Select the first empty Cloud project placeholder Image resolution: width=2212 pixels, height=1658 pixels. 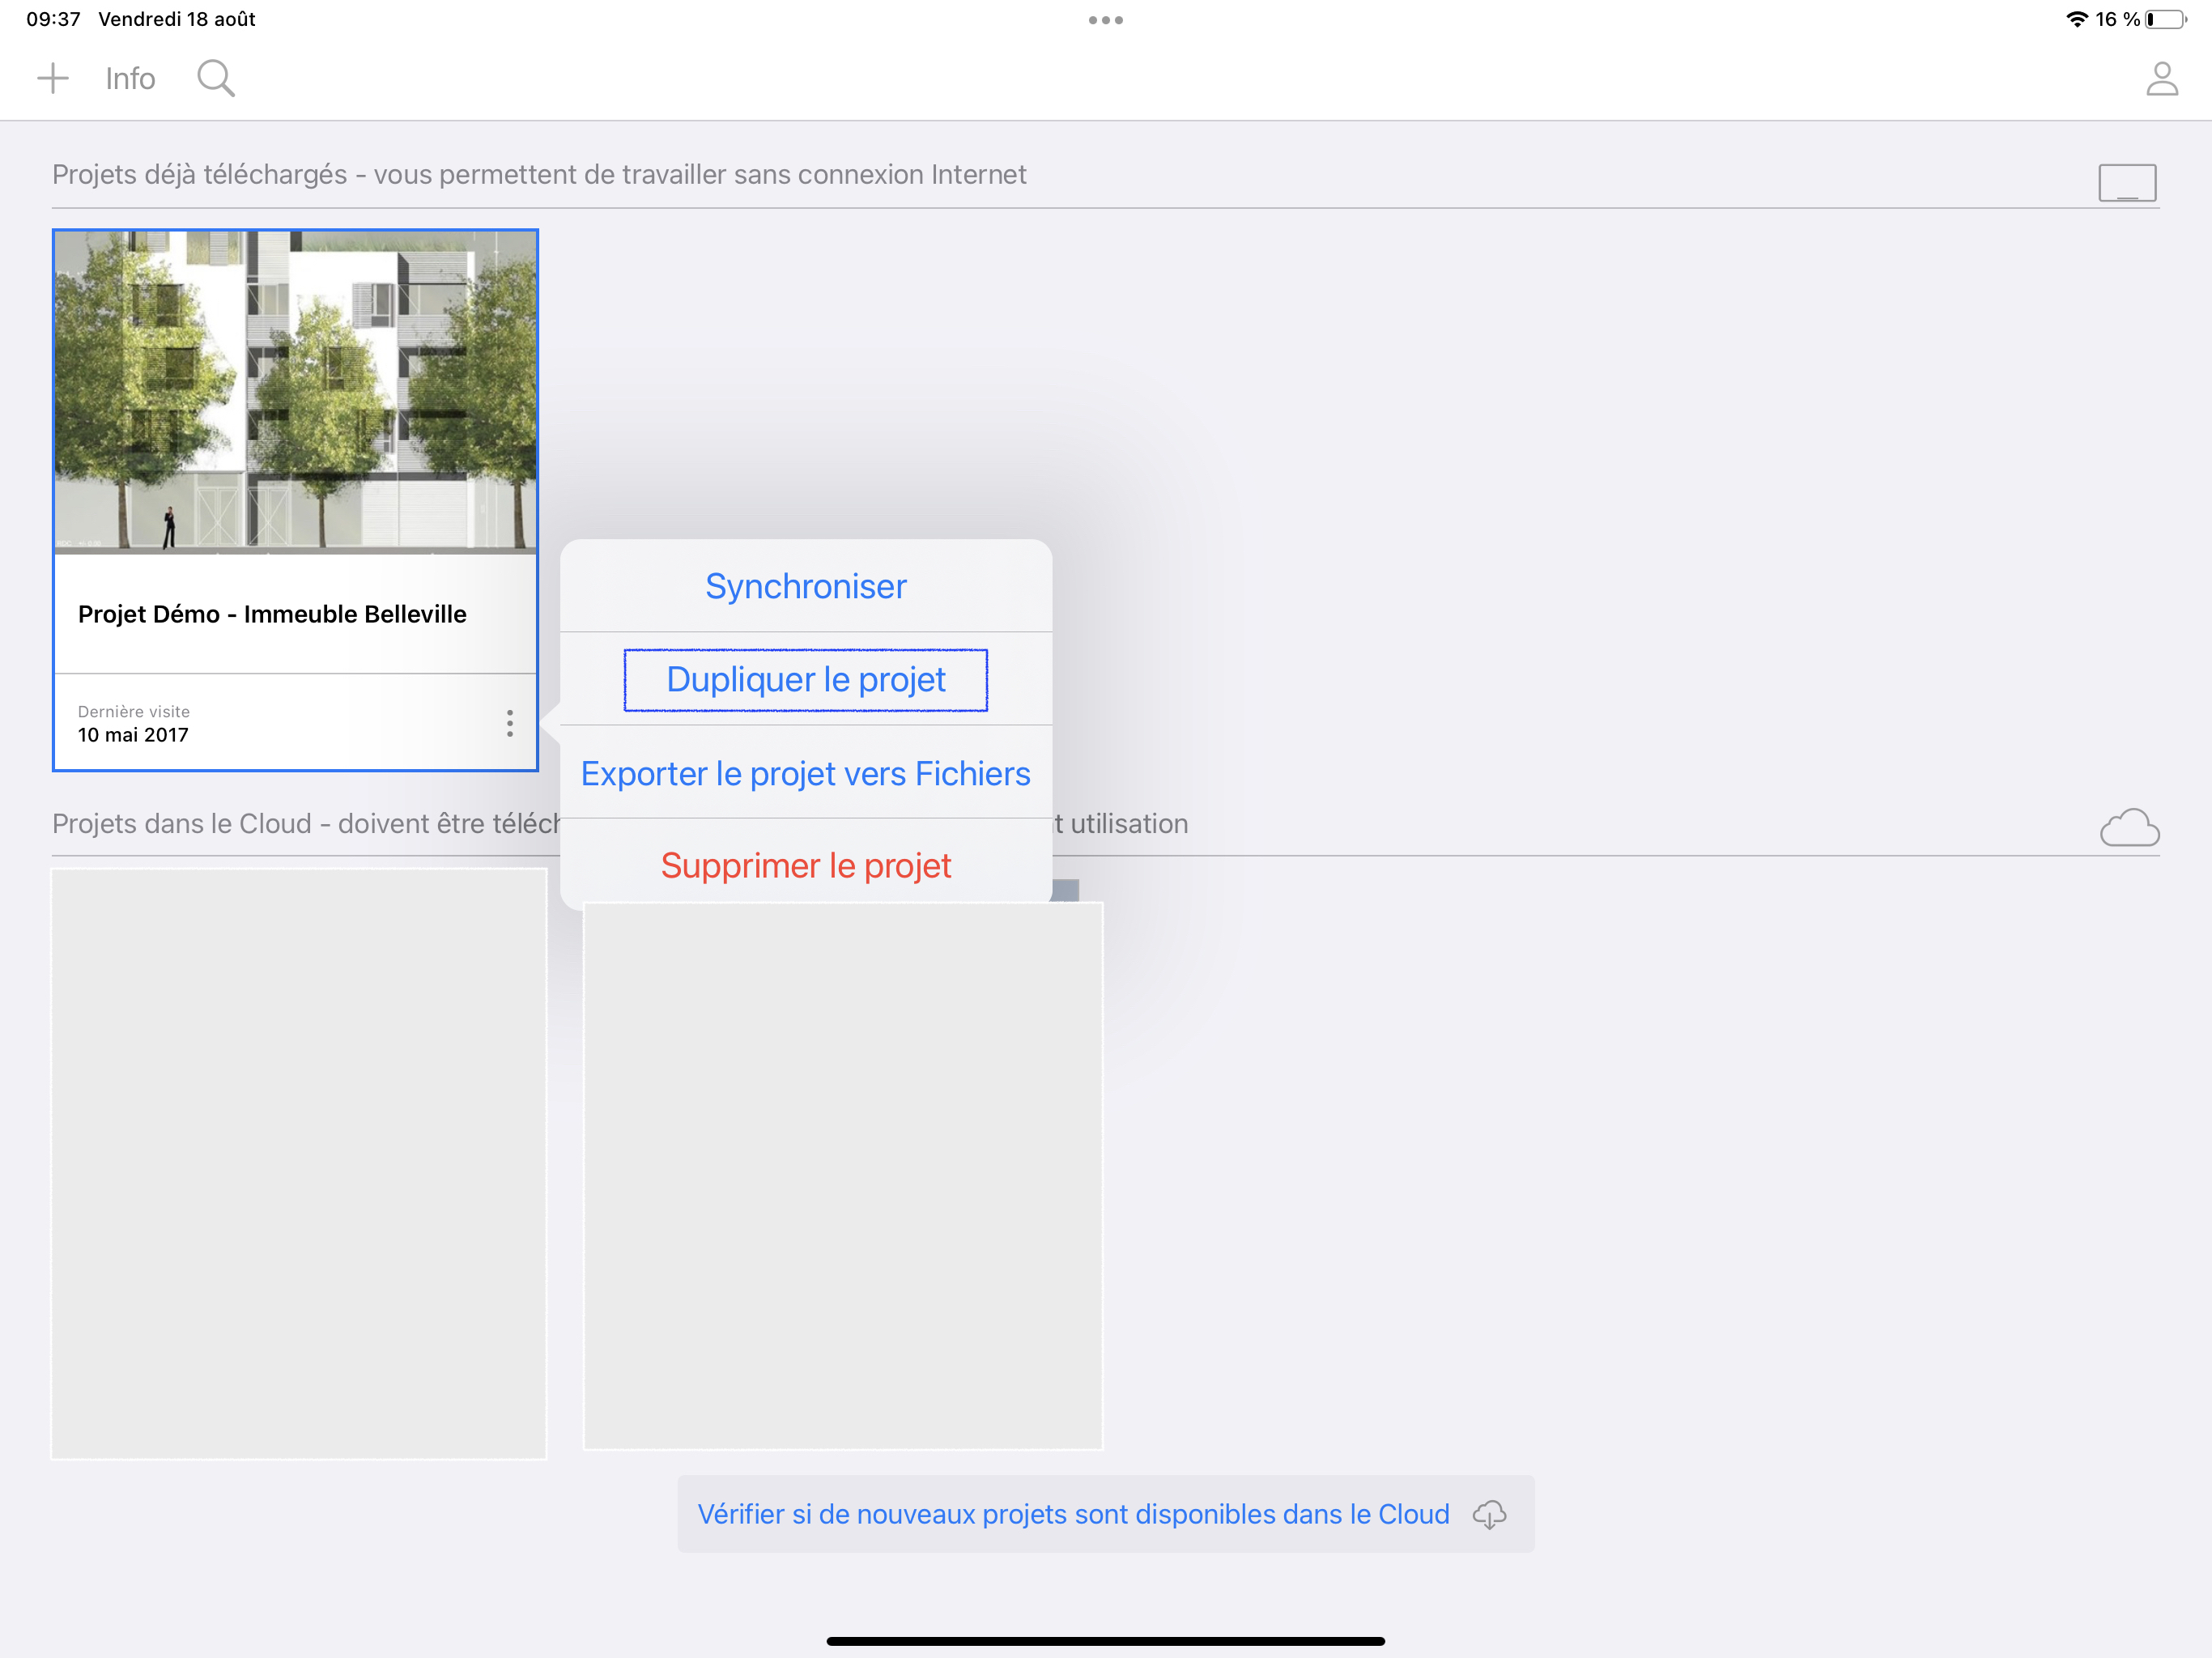point(299,1163)
